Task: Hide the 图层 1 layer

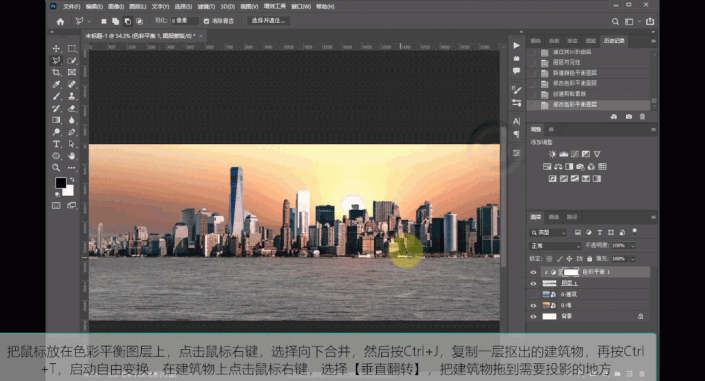Action: [533, 283]
